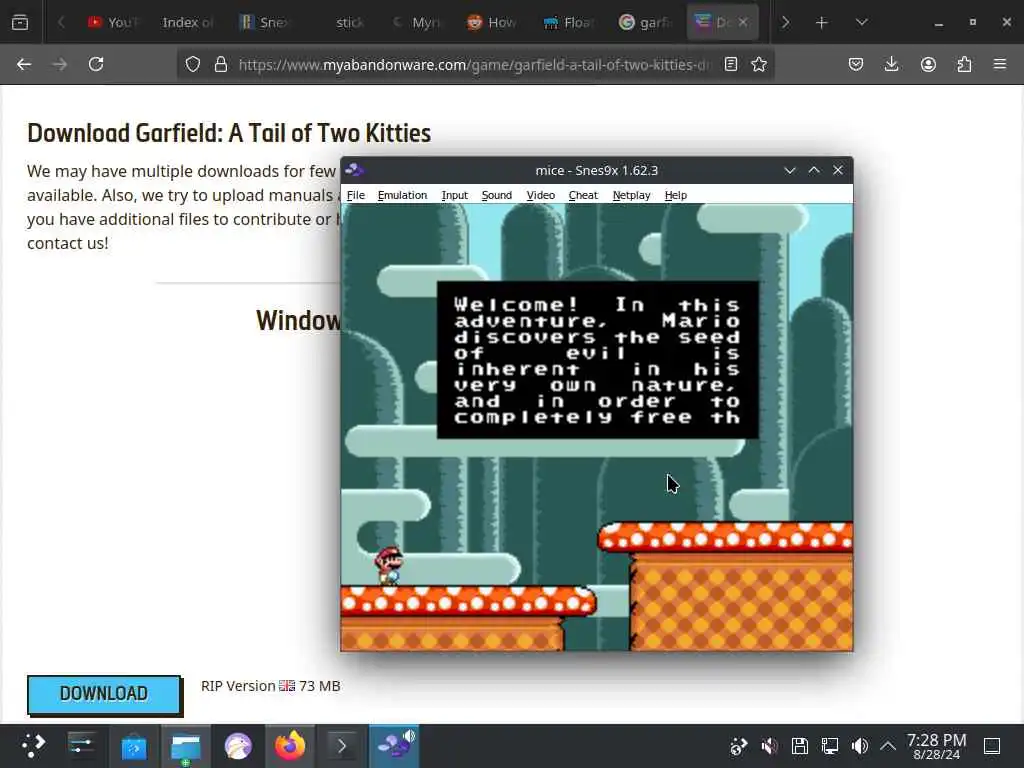This screenshot has width=1024, height=768.
Task: Open a new browser tab
Action: tap(822, 23)
